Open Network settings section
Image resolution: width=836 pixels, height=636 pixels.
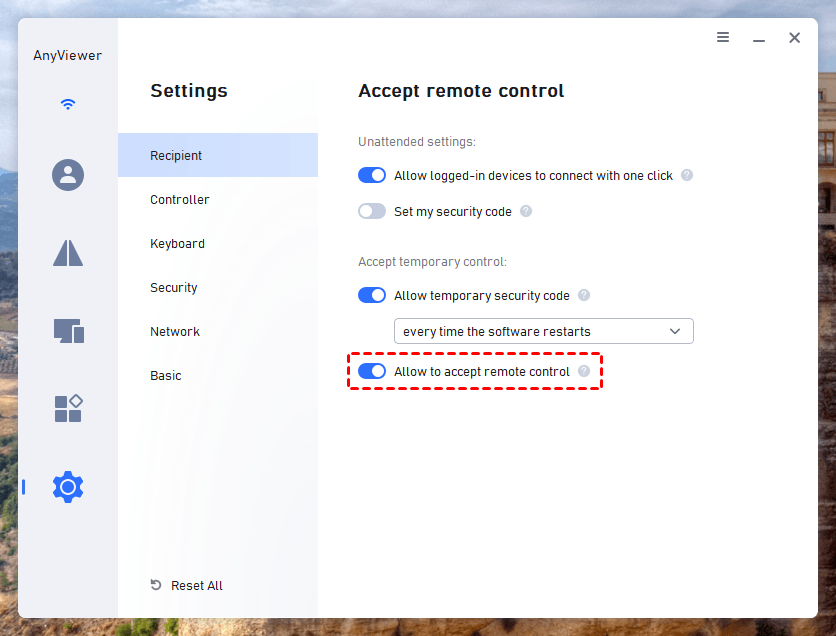[x=218, y=332]
